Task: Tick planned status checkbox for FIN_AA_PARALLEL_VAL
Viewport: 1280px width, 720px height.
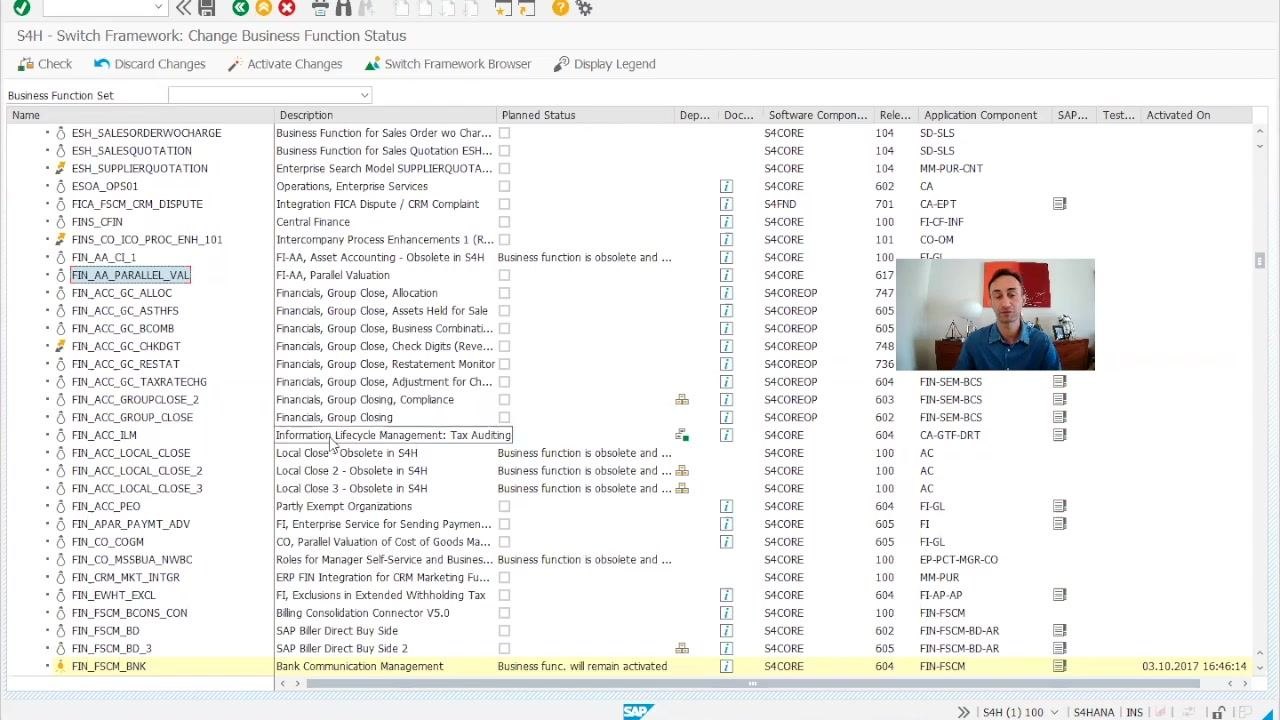Action: click(504, 275)
